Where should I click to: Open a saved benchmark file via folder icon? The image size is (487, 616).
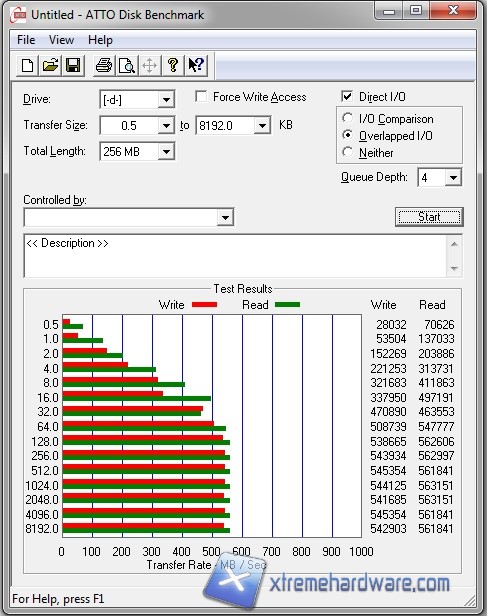[50, 65]
